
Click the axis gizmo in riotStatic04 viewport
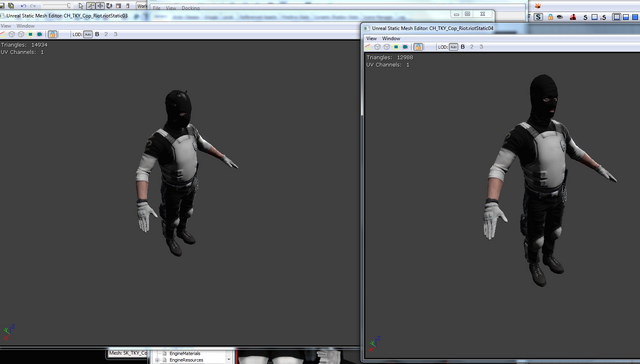point(374,344)
